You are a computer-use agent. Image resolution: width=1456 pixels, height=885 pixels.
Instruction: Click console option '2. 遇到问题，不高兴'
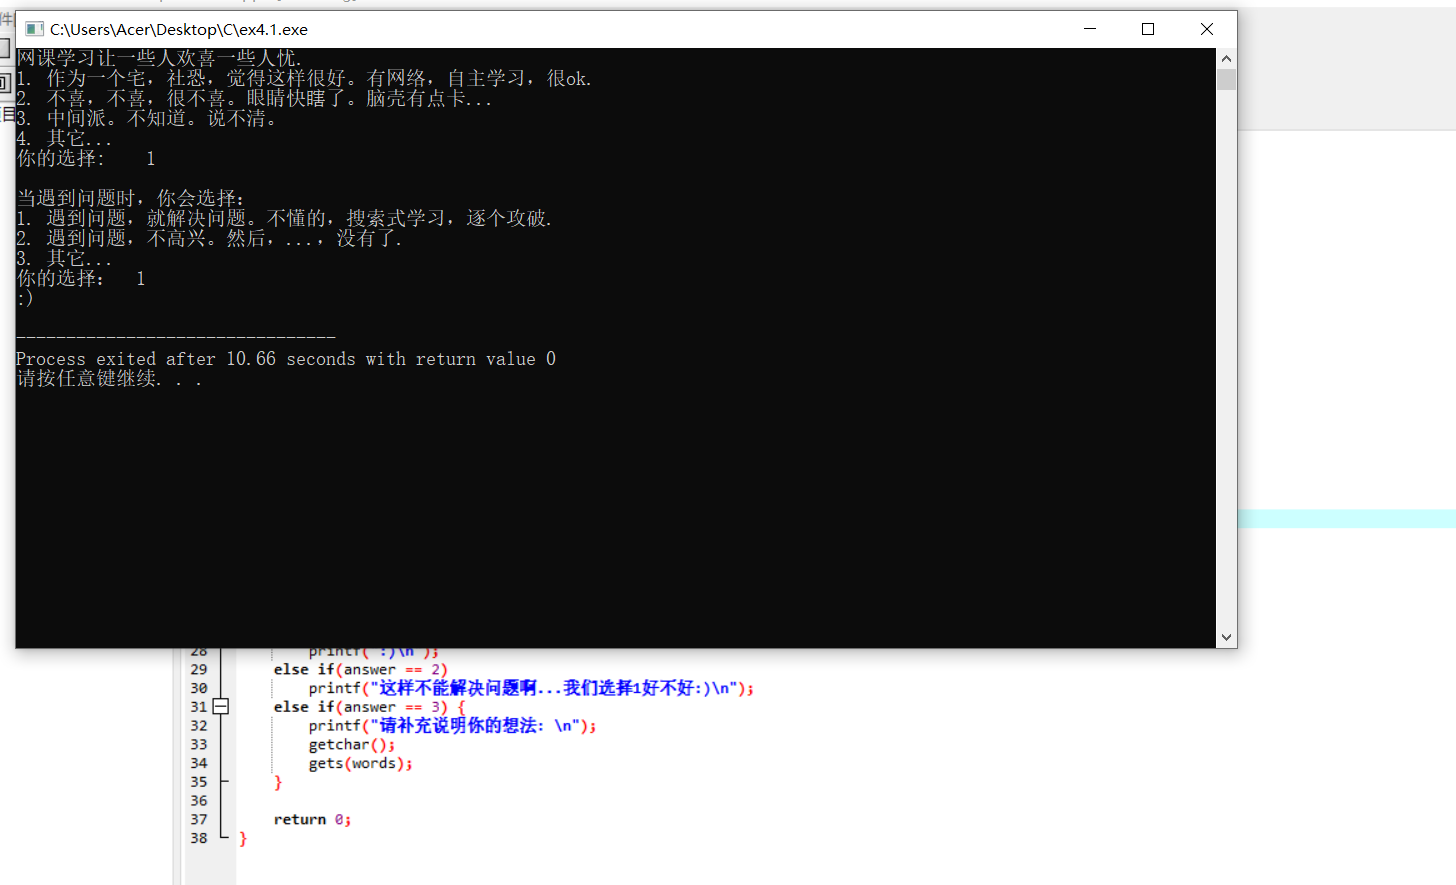coord(209,239)
